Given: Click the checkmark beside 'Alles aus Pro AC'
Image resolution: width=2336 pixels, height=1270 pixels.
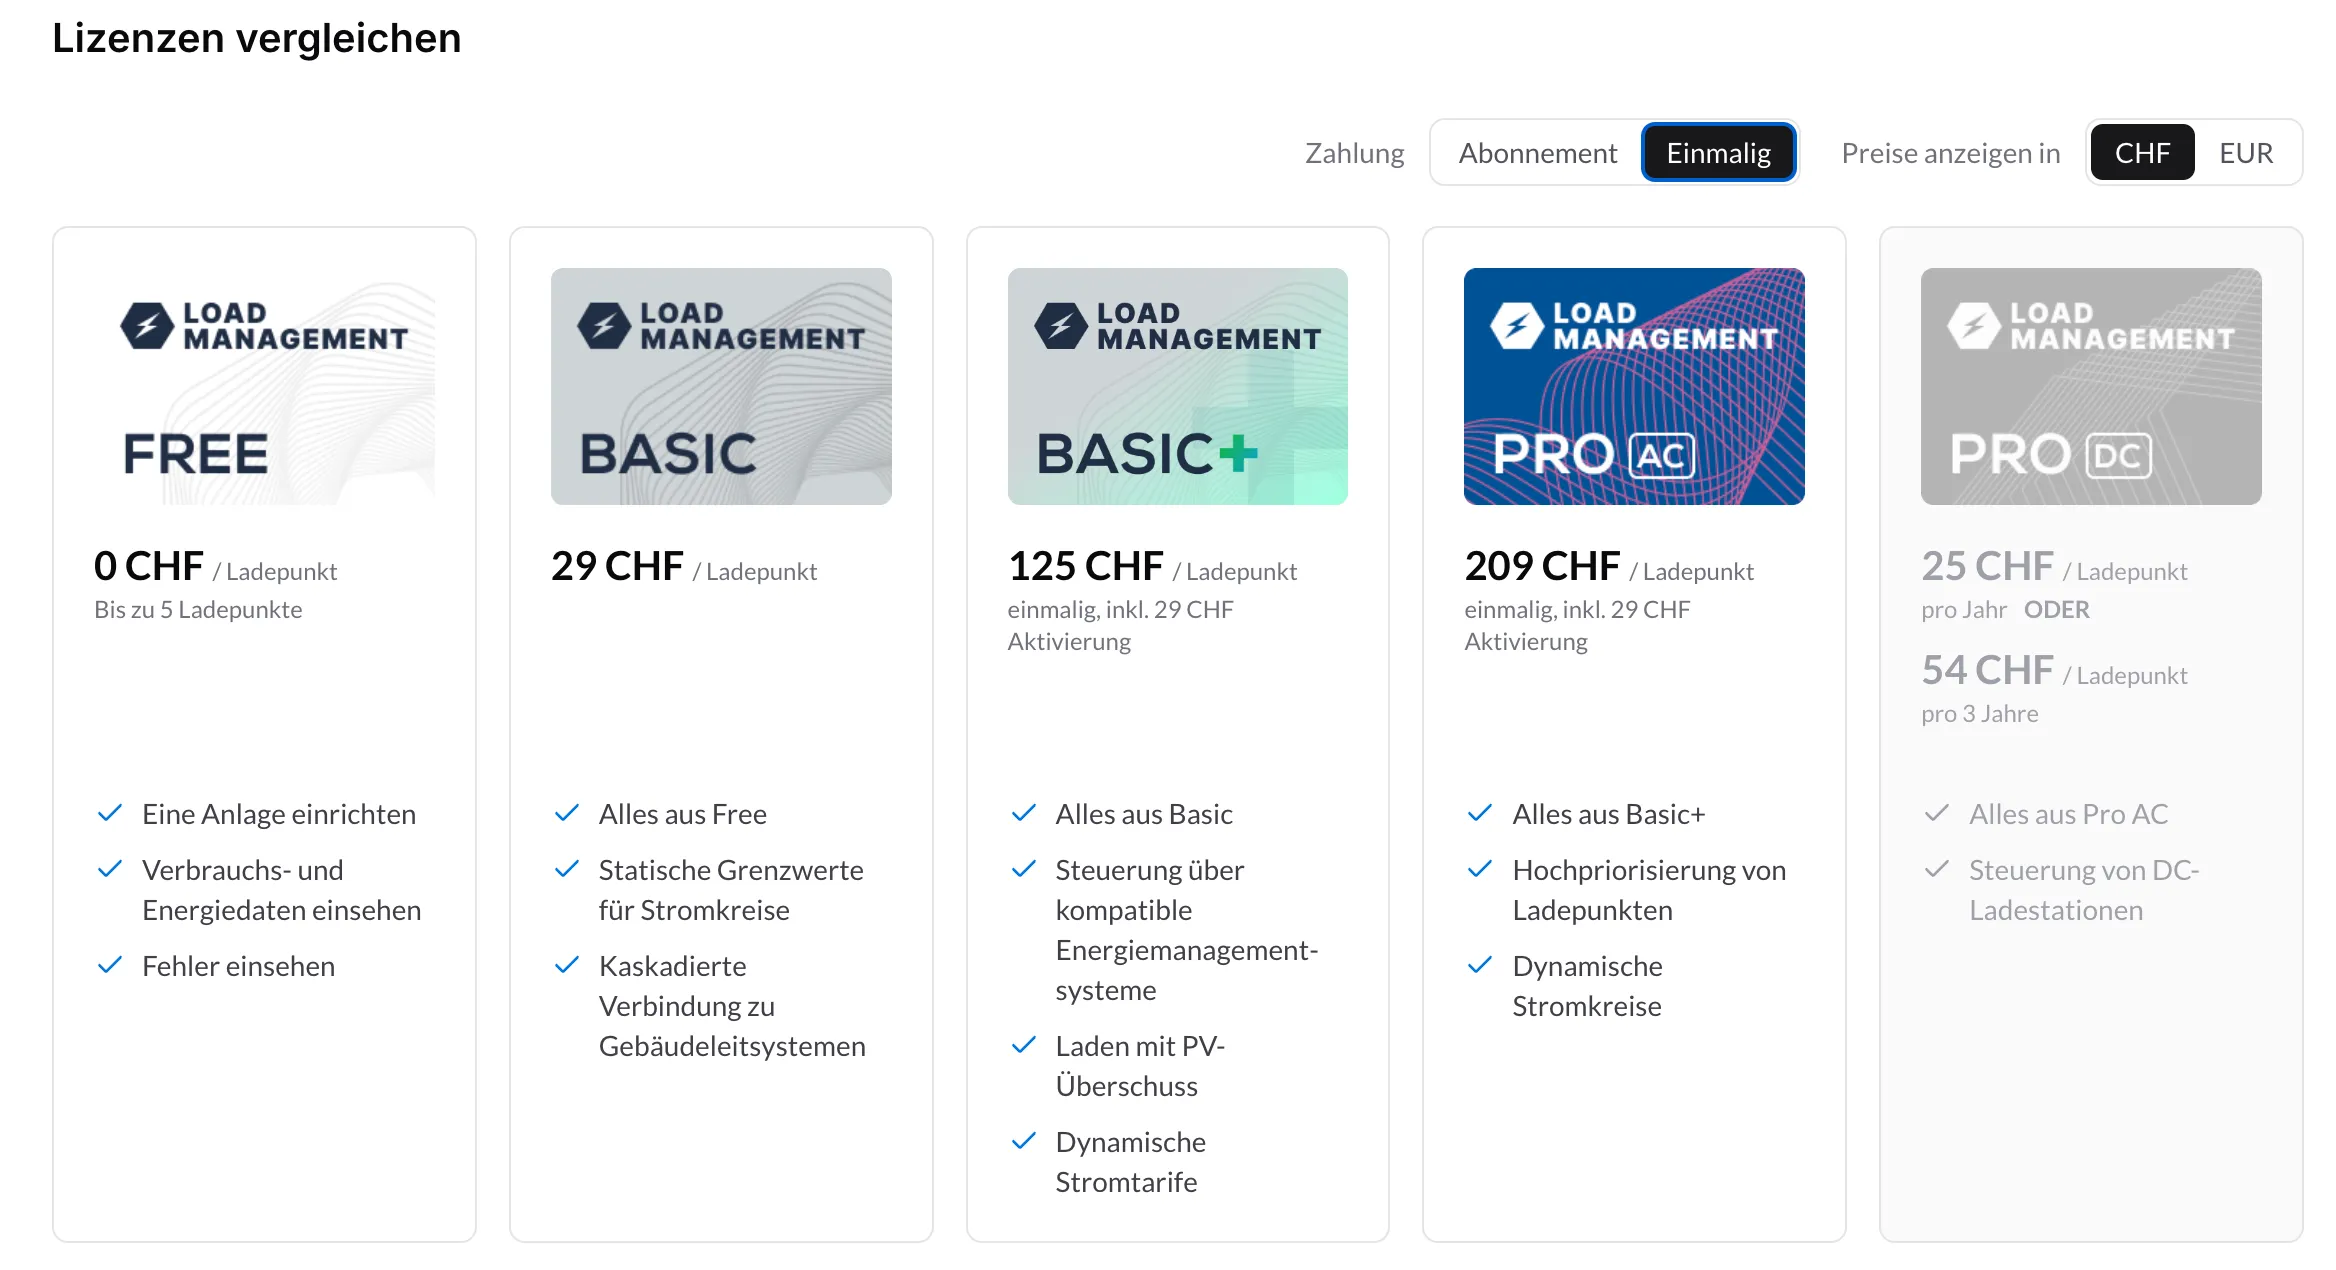Looking at the screenshot, I should tap(1937, 813).
